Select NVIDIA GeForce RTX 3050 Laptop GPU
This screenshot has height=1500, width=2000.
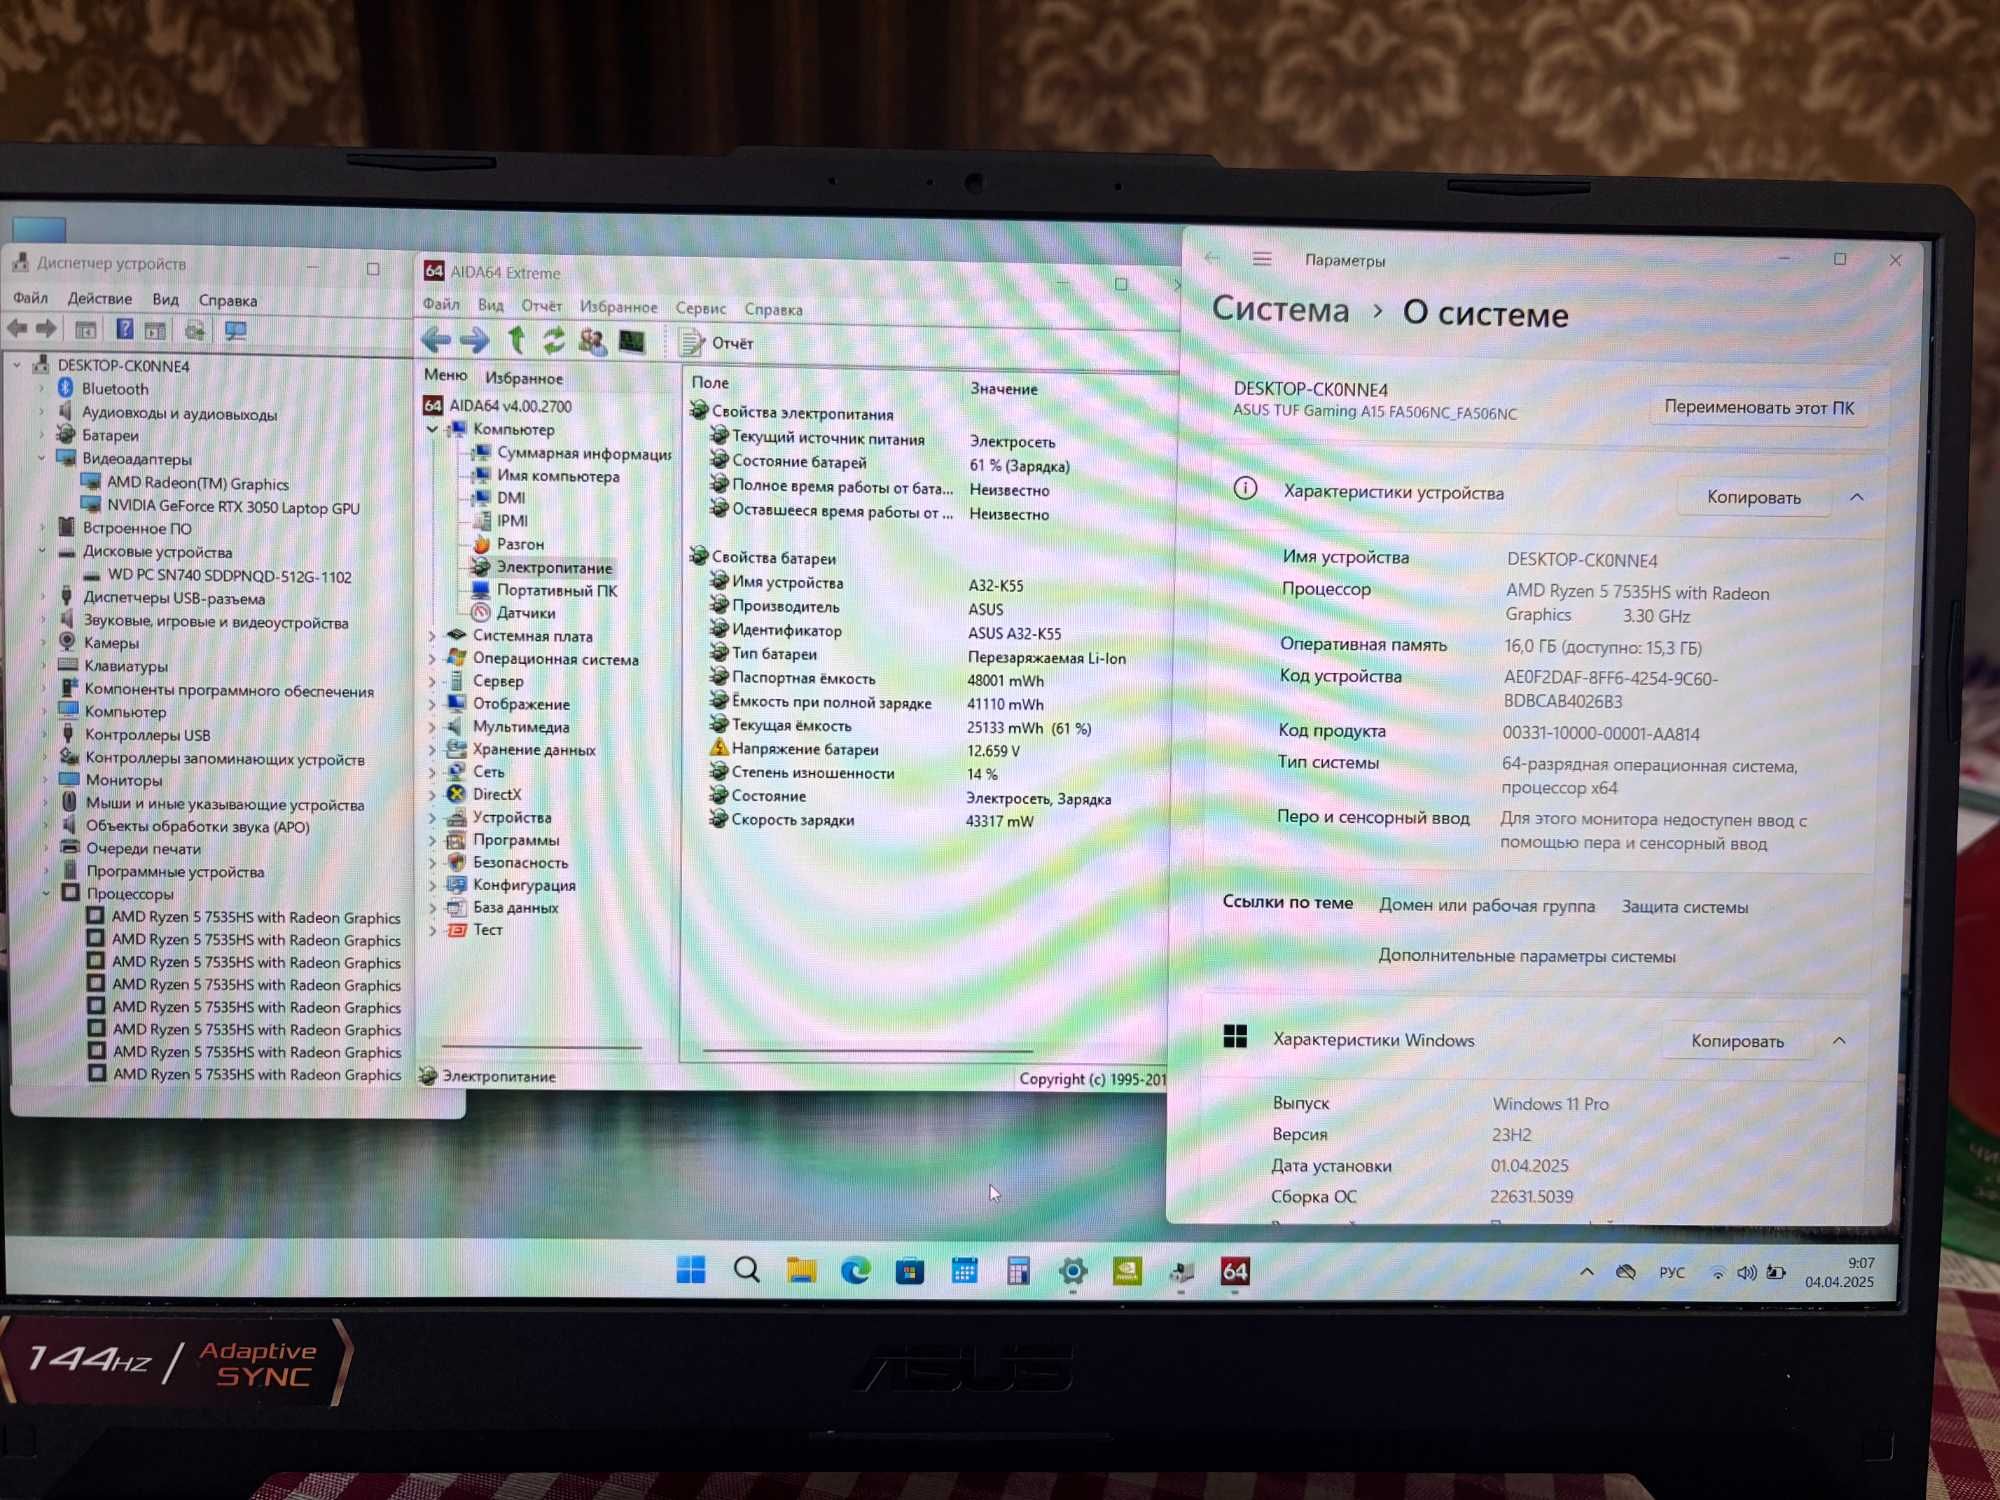tap(233, 507)
